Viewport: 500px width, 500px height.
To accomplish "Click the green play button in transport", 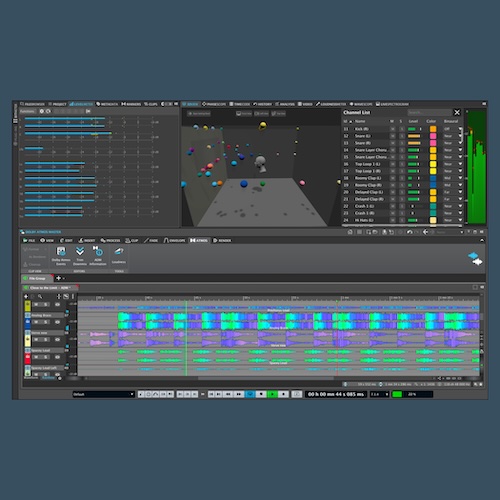I will (x=272, y=394).
